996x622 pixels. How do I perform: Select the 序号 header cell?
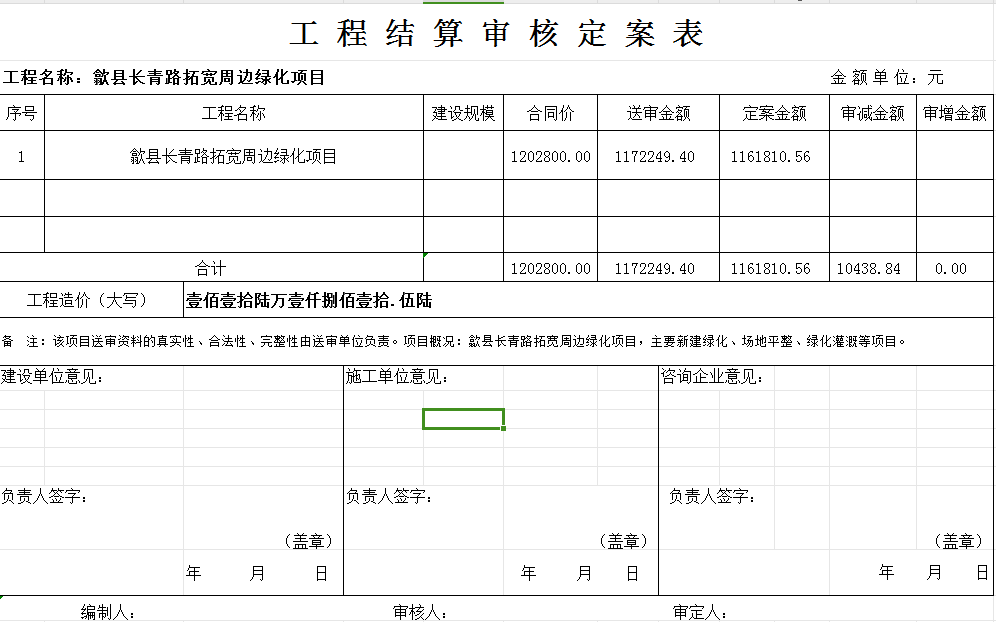[22, 113]
